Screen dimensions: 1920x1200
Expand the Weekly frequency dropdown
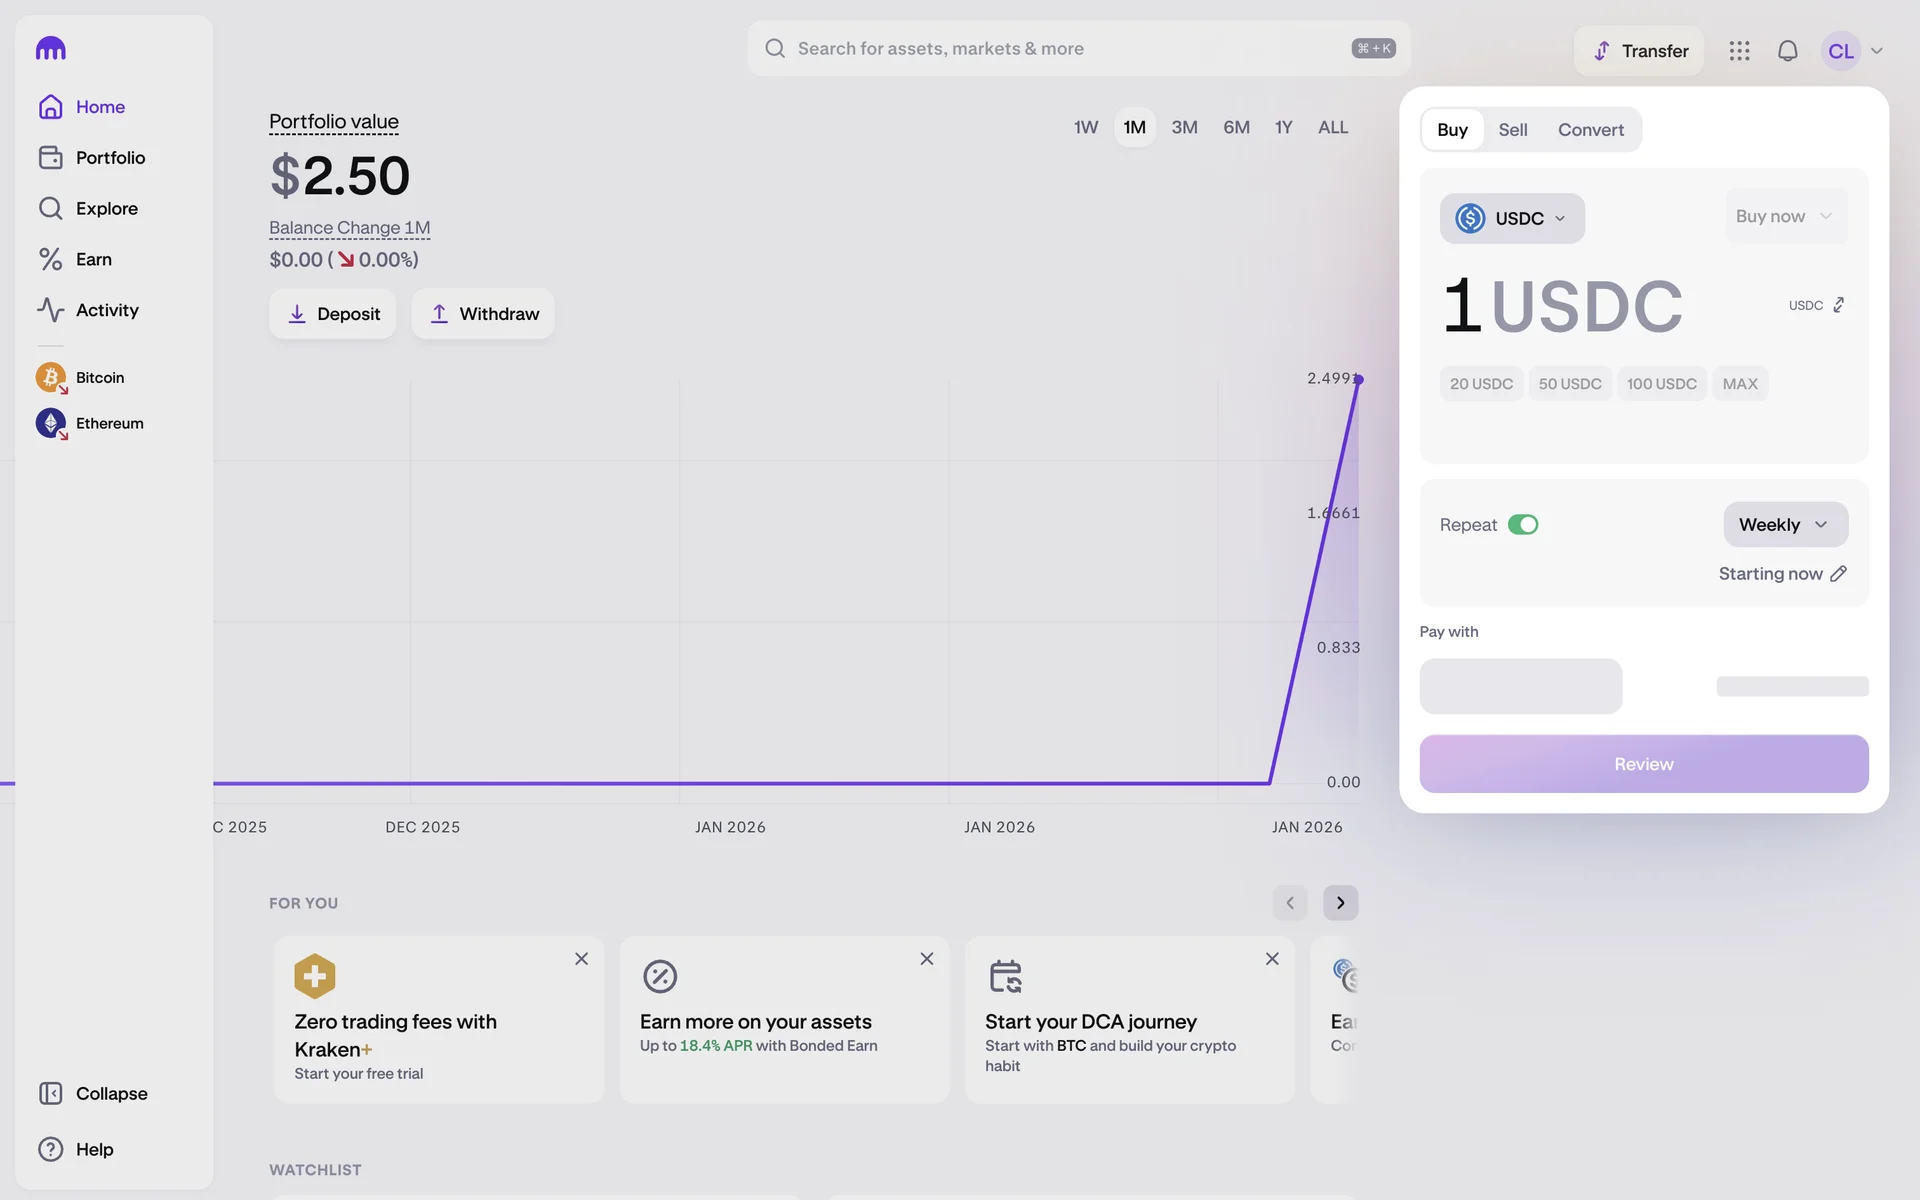click(x=1784, y=525)
